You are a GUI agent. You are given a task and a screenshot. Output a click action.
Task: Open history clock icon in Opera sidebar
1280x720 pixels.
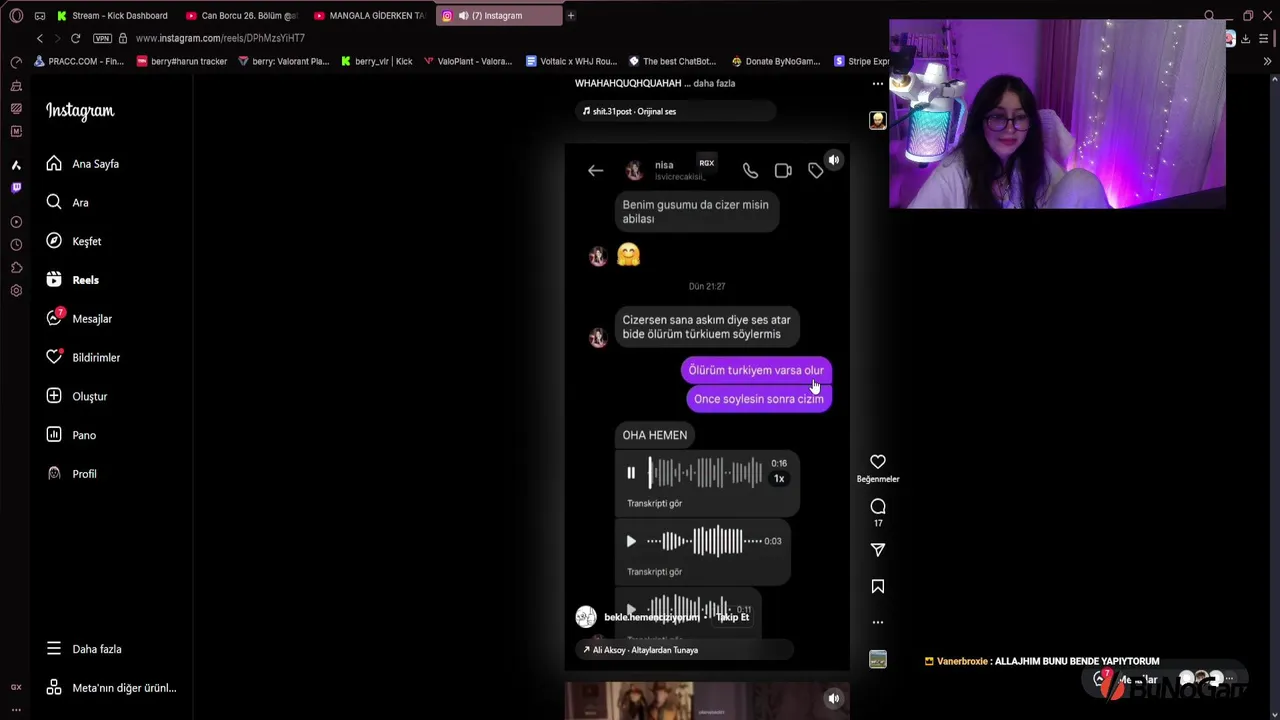coord(16,245)
